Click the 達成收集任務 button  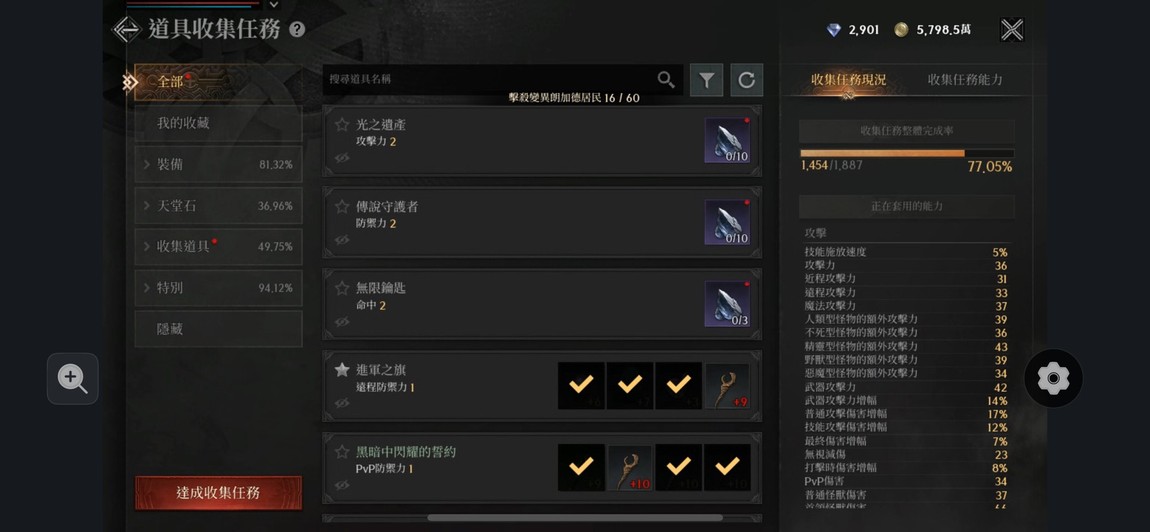click(219, 492)
